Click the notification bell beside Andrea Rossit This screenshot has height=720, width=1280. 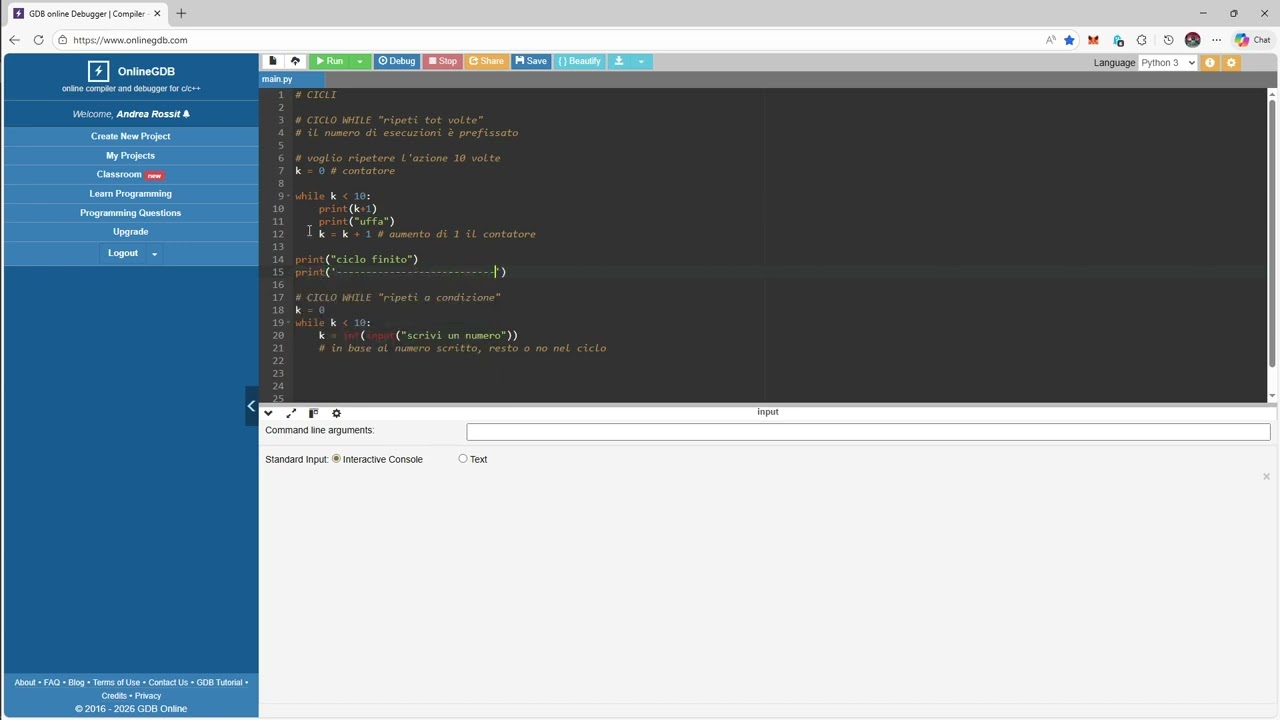click(186, 114)
